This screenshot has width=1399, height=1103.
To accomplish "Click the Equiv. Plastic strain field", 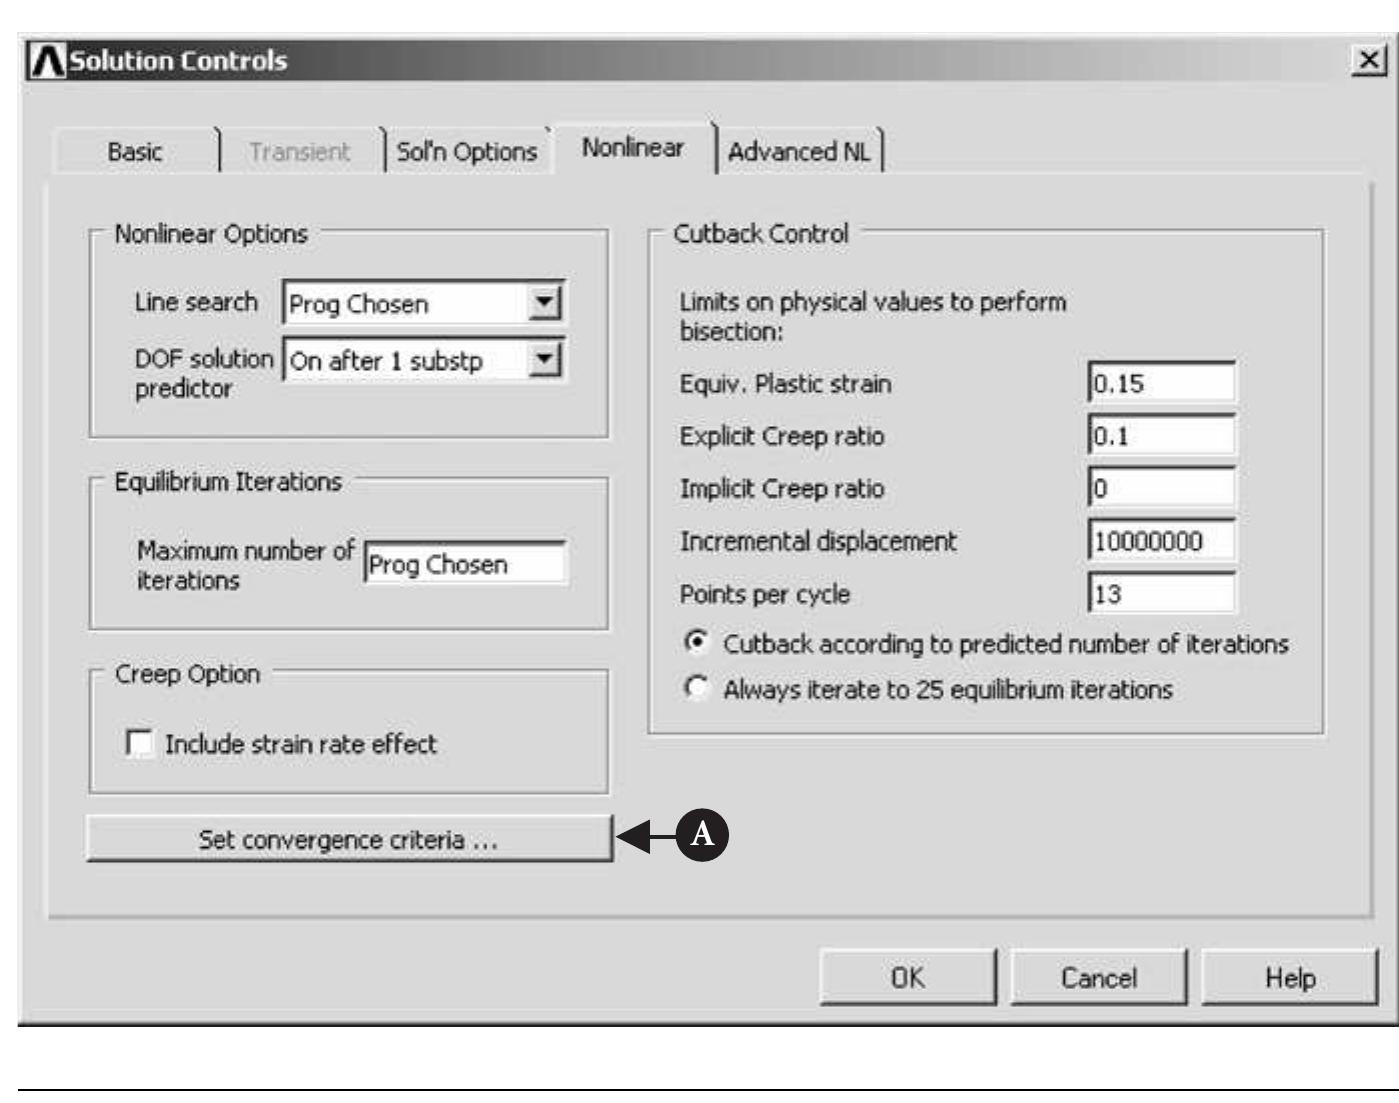I will pyautogui.click(x=1161, y=384).
